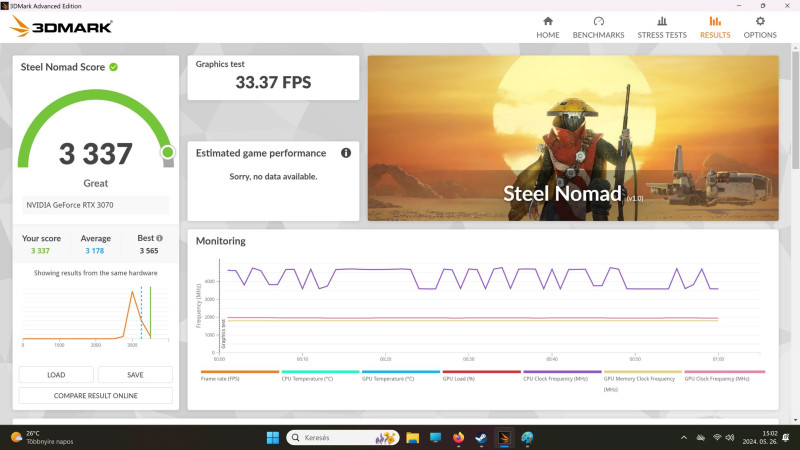Click the NVIDIA GeForce RTX 3070 field
The height and width of the screenshot is (450, 800).
tap(95, 205)
